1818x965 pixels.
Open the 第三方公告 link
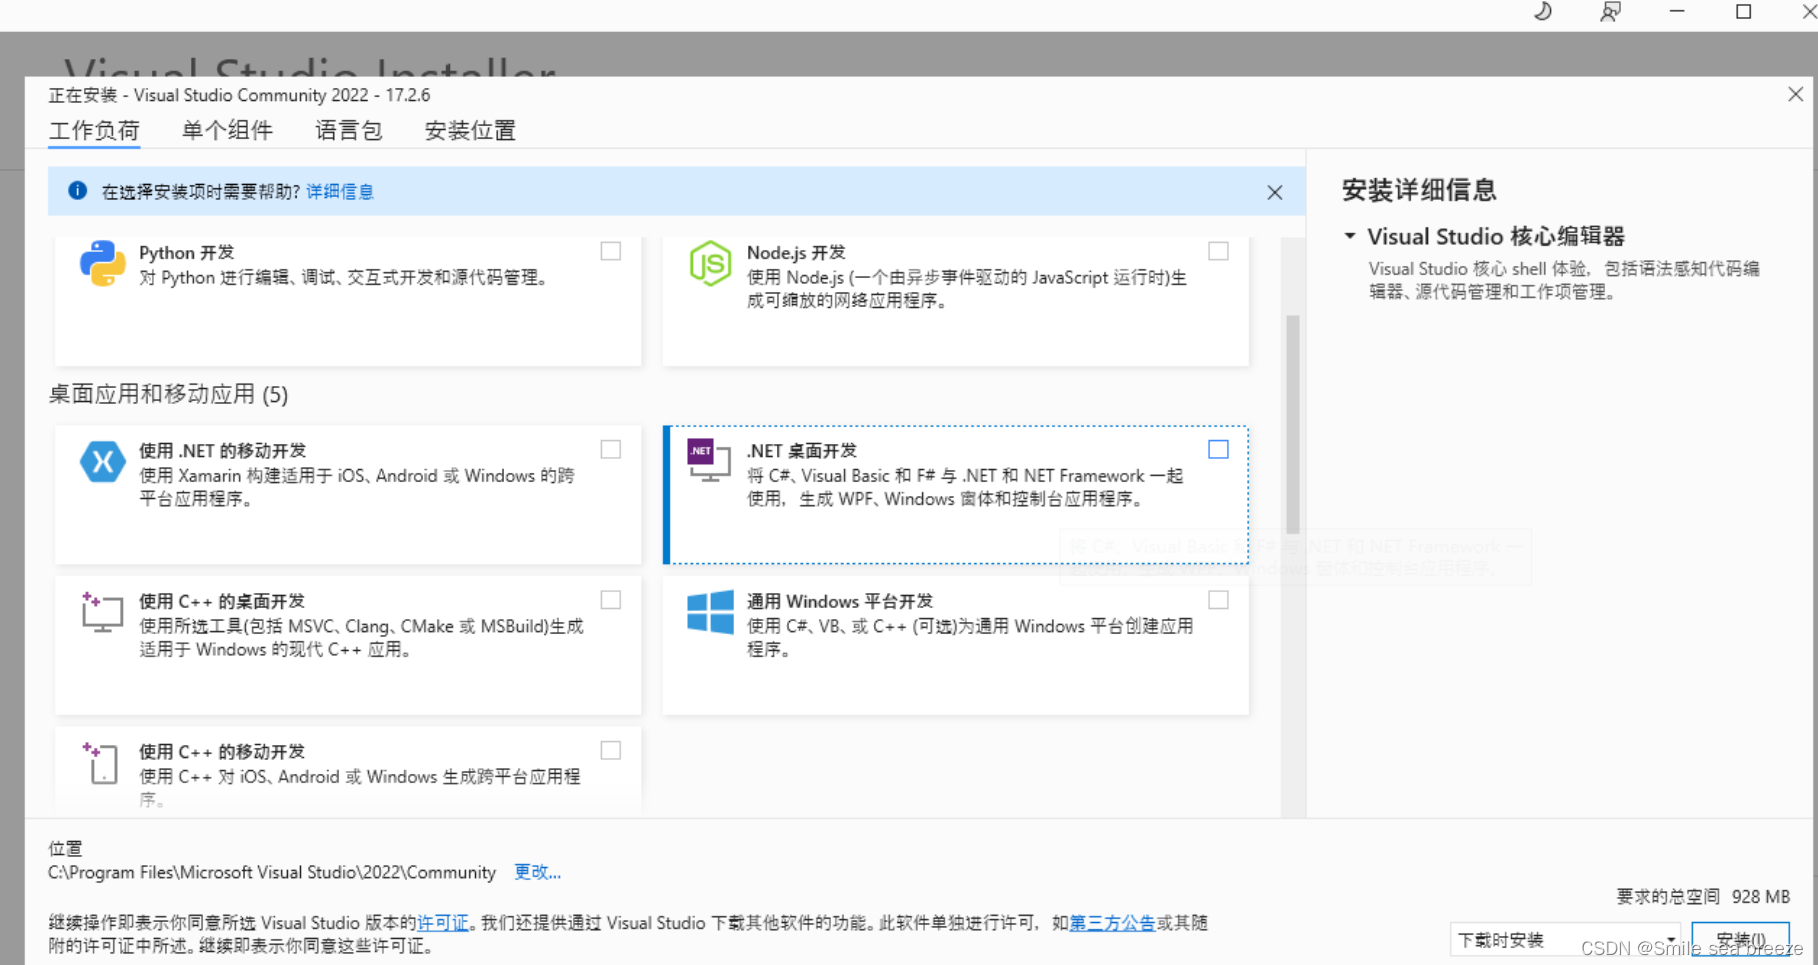tap(1112, 922)
